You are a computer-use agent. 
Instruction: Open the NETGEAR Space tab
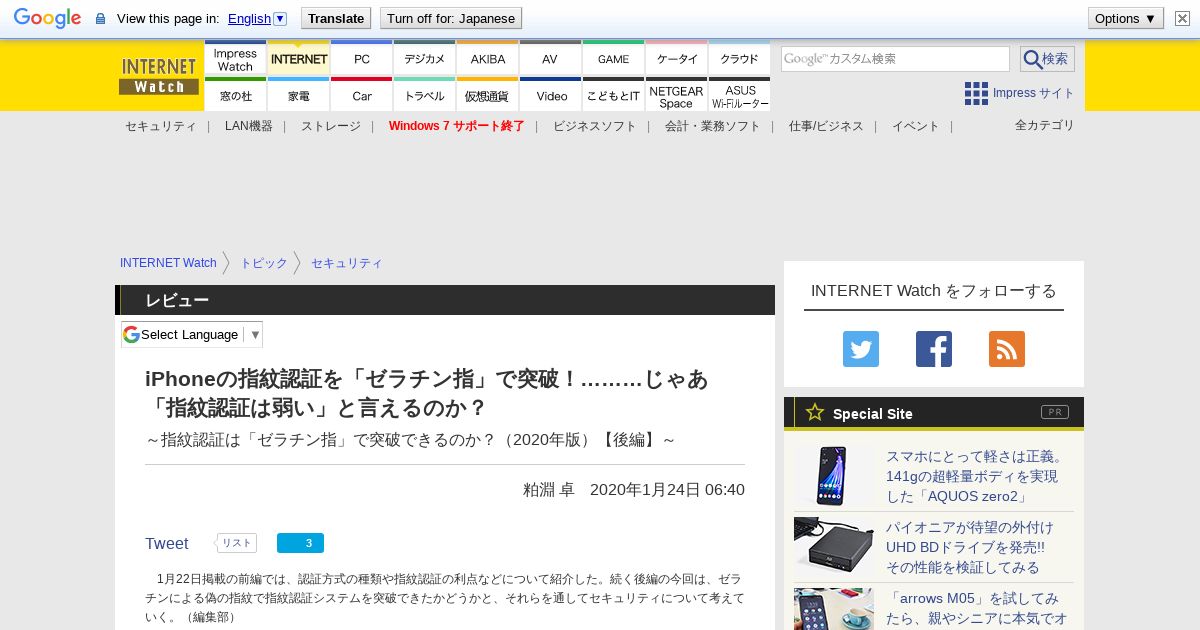(x=677, y=95)
